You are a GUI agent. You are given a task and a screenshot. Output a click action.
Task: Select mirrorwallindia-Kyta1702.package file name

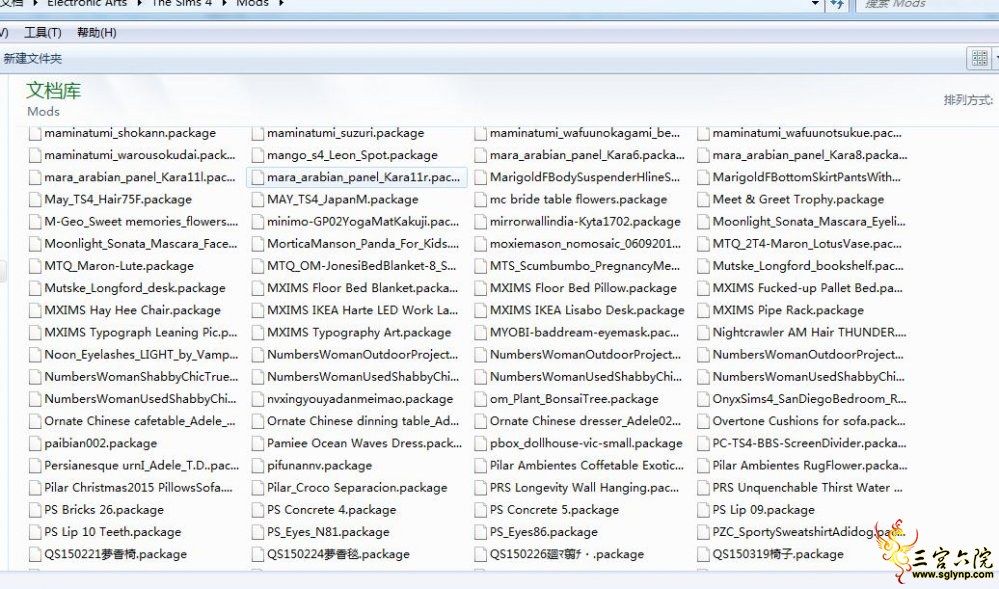pos(585,222)
